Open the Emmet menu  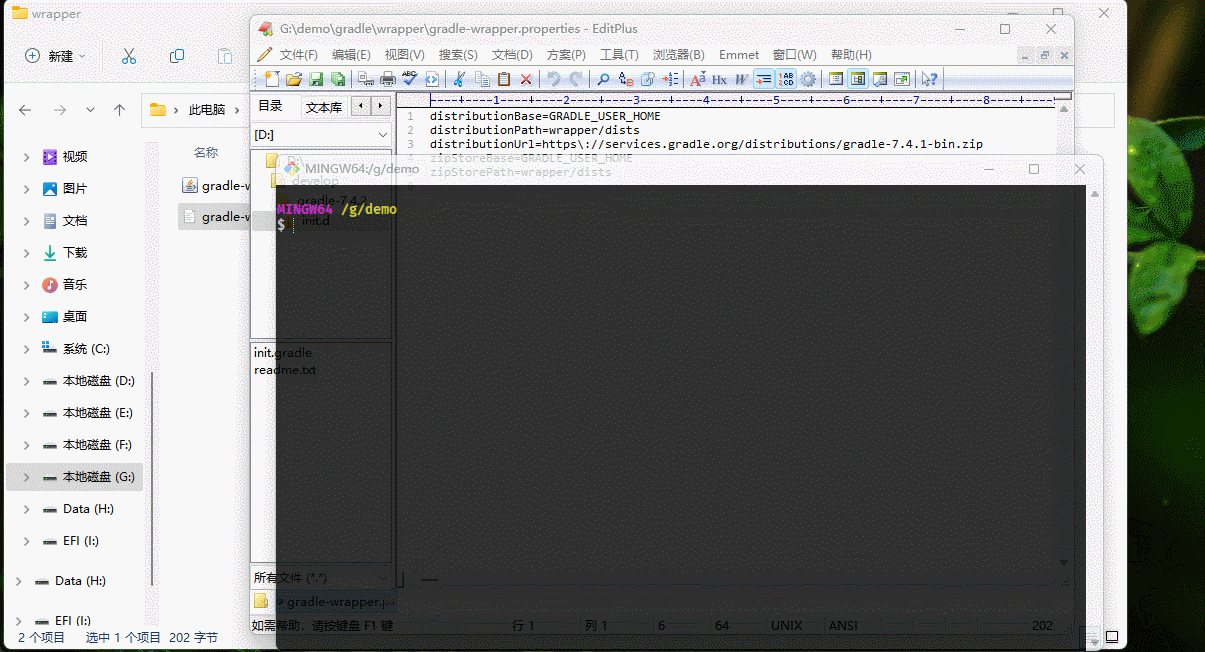[x=739, y=55]
